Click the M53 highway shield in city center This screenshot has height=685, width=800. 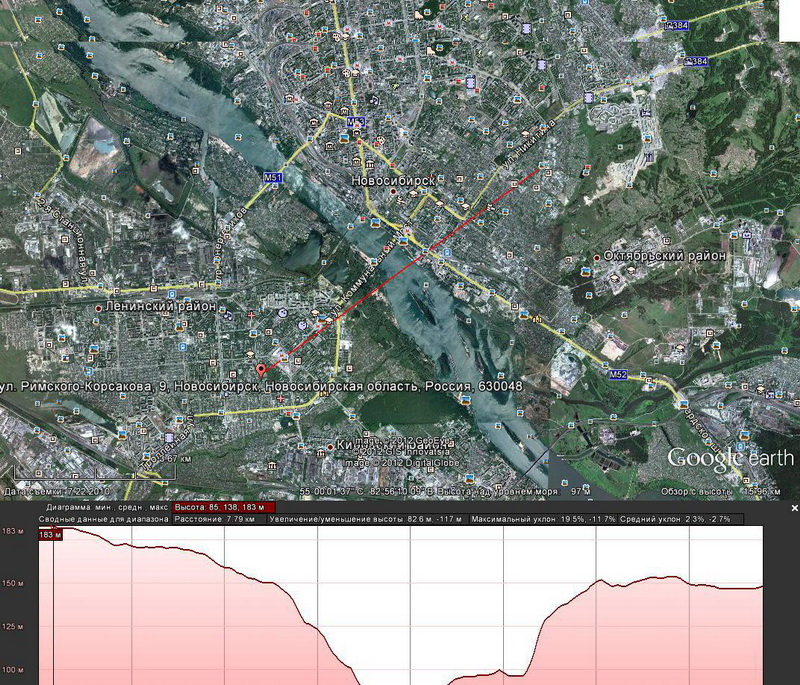(356, 121)
